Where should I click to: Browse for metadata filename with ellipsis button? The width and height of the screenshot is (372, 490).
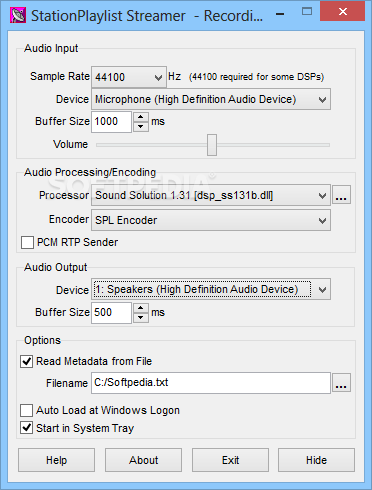(341, 383)
